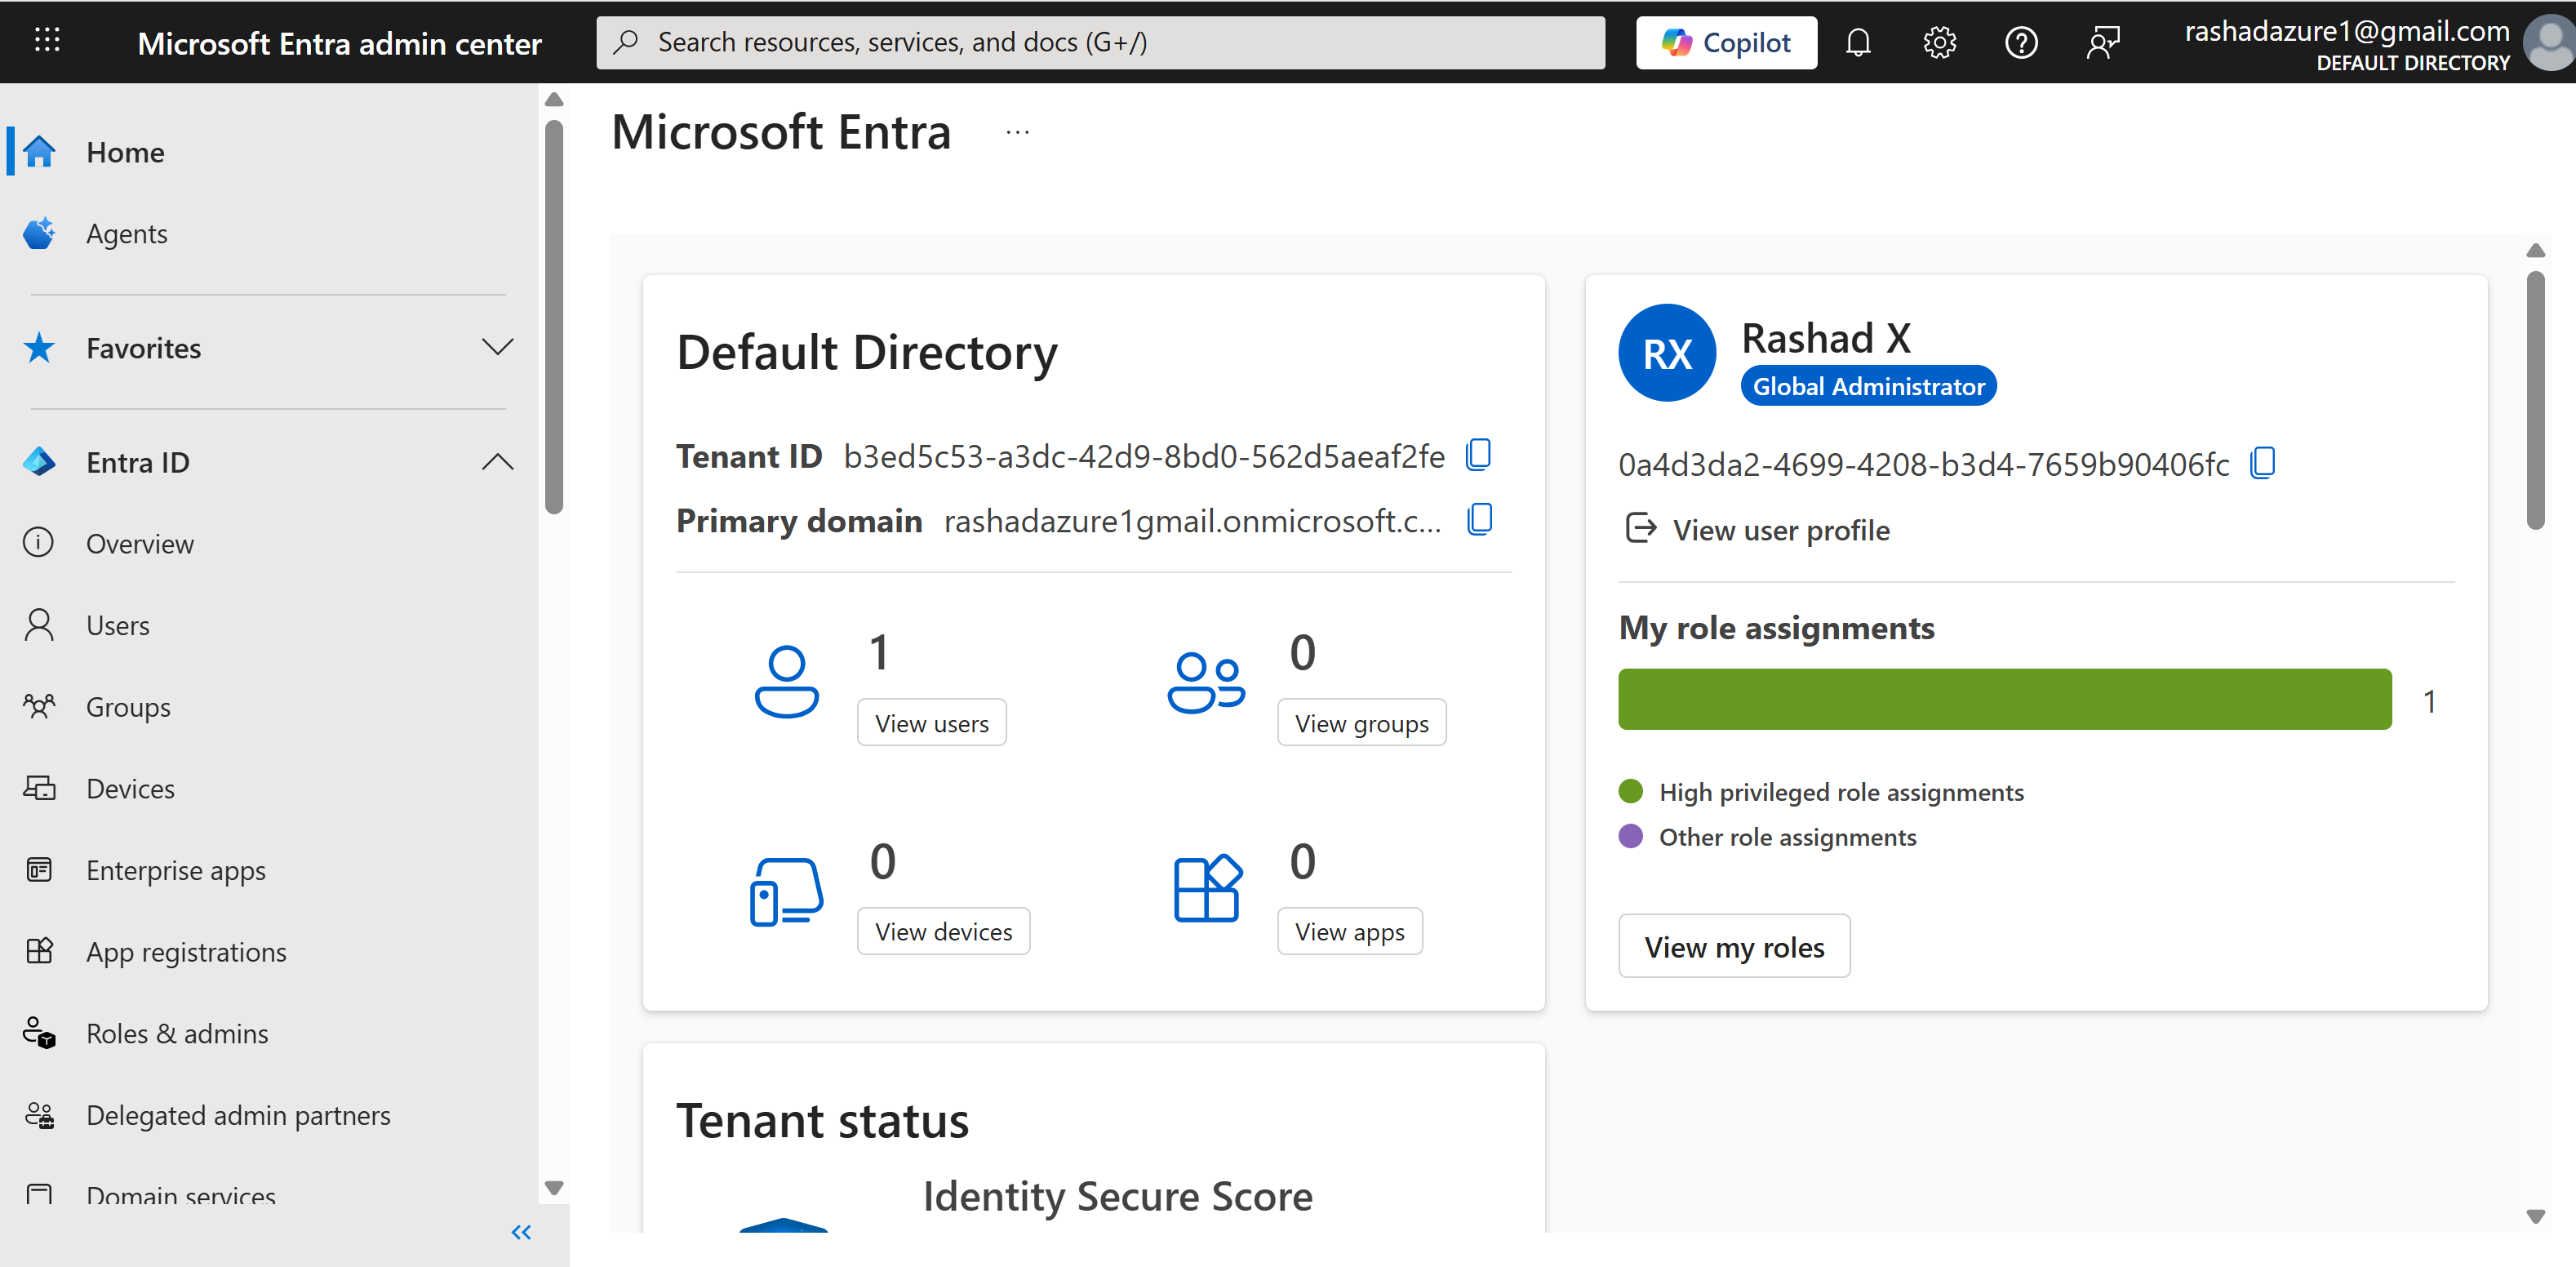
Task: Go to Users in the sidebar
Action: [x=117, y=625]
